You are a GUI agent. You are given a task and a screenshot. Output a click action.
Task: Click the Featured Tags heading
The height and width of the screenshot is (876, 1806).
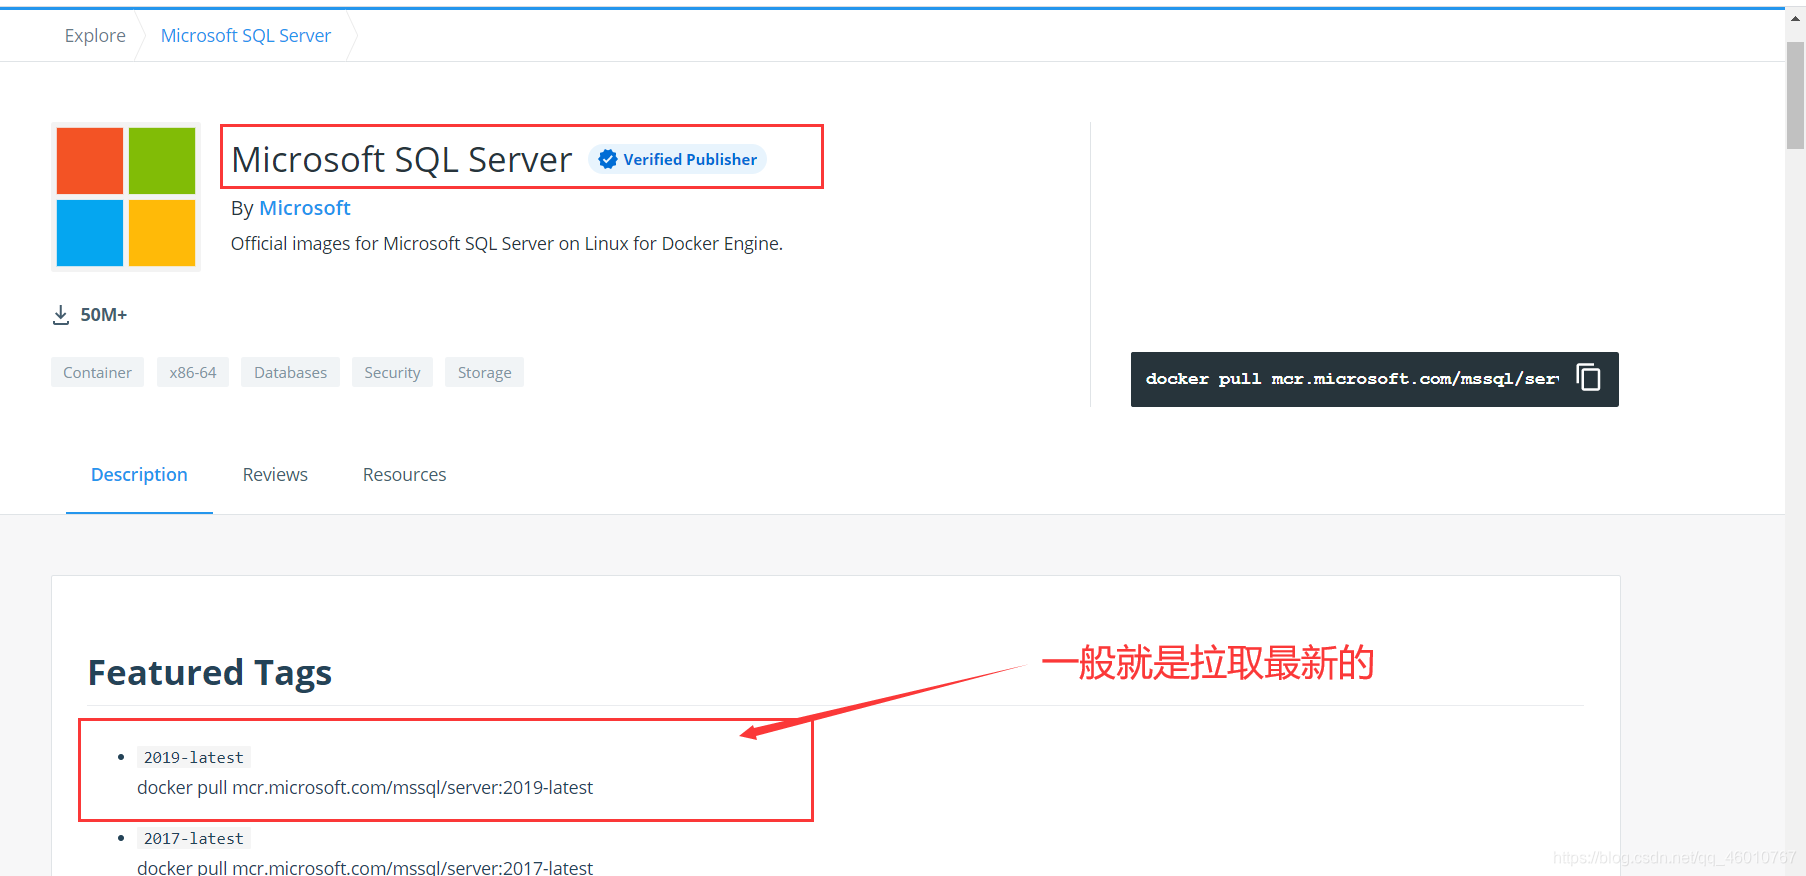(x=210, y=673)
